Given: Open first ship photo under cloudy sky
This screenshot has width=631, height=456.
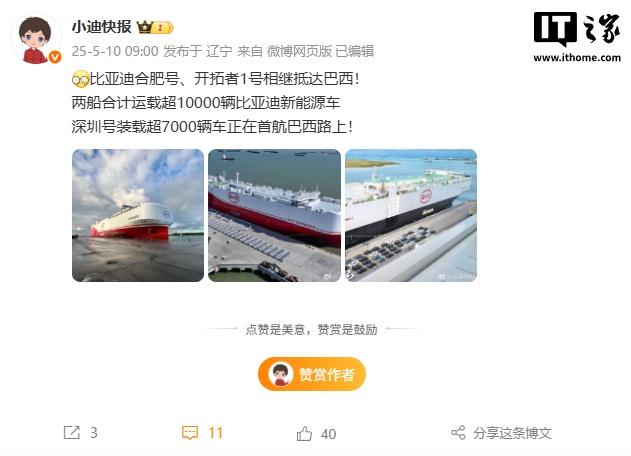Looking at the screenshot, I should pyautogui.click(x=138, y=215).
